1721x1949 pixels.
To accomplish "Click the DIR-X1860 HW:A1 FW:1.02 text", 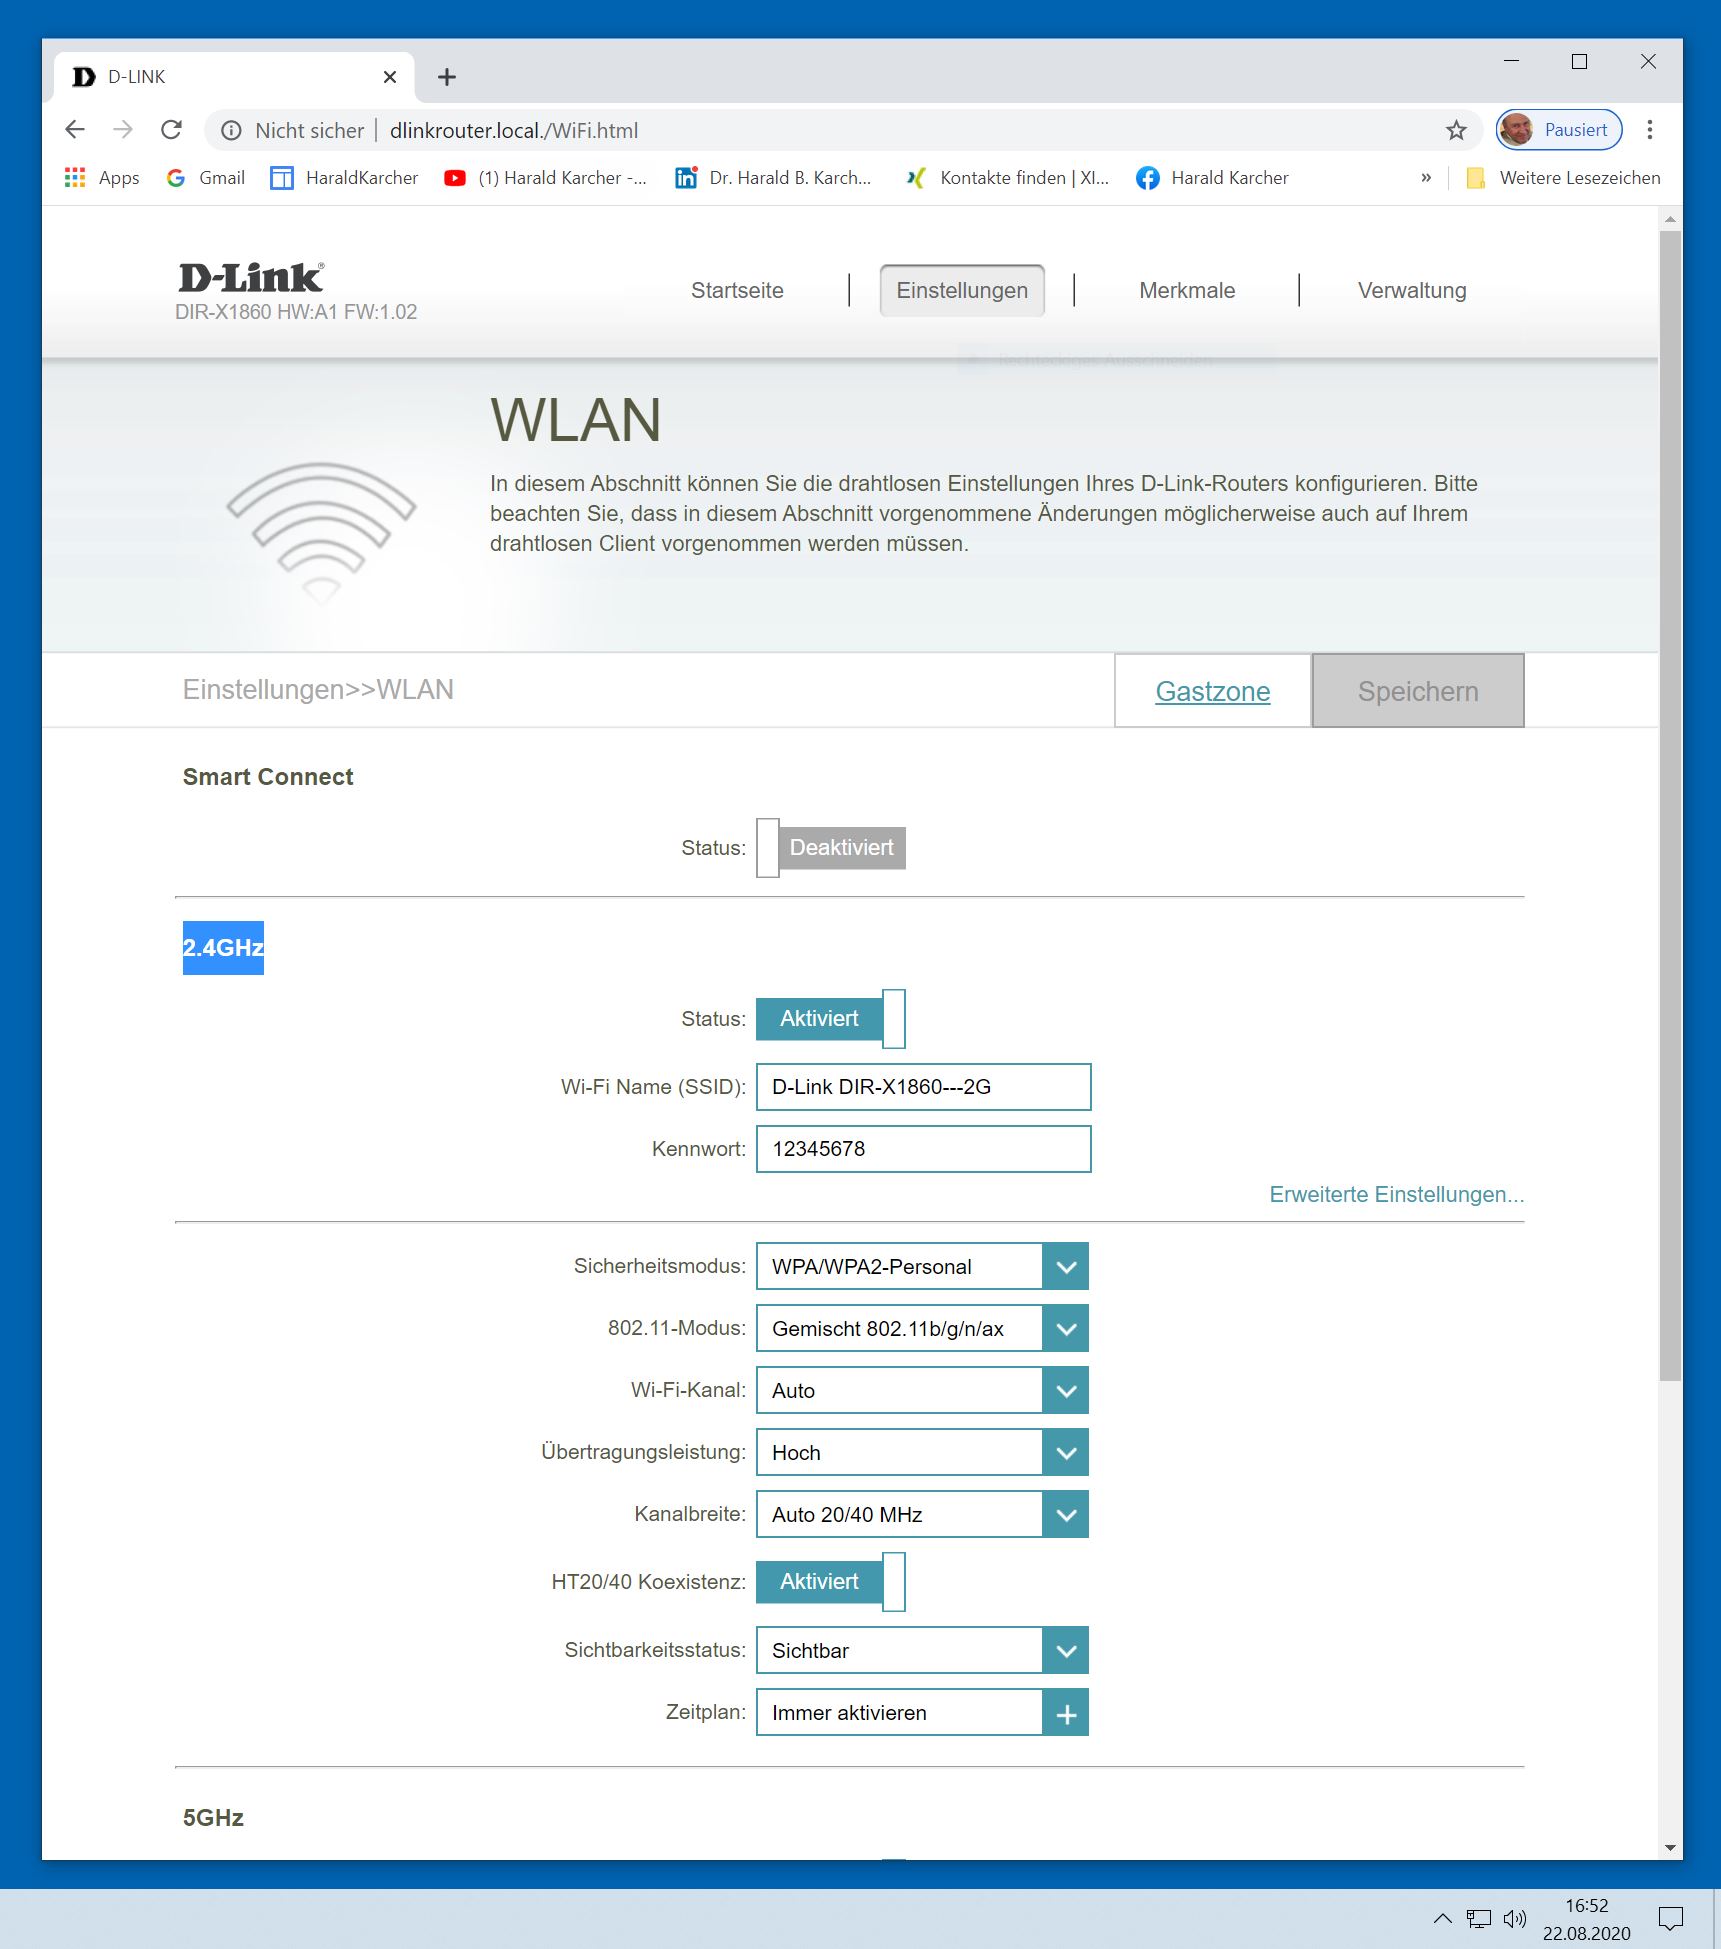I will pyautogui.click(x=296, y=312).
